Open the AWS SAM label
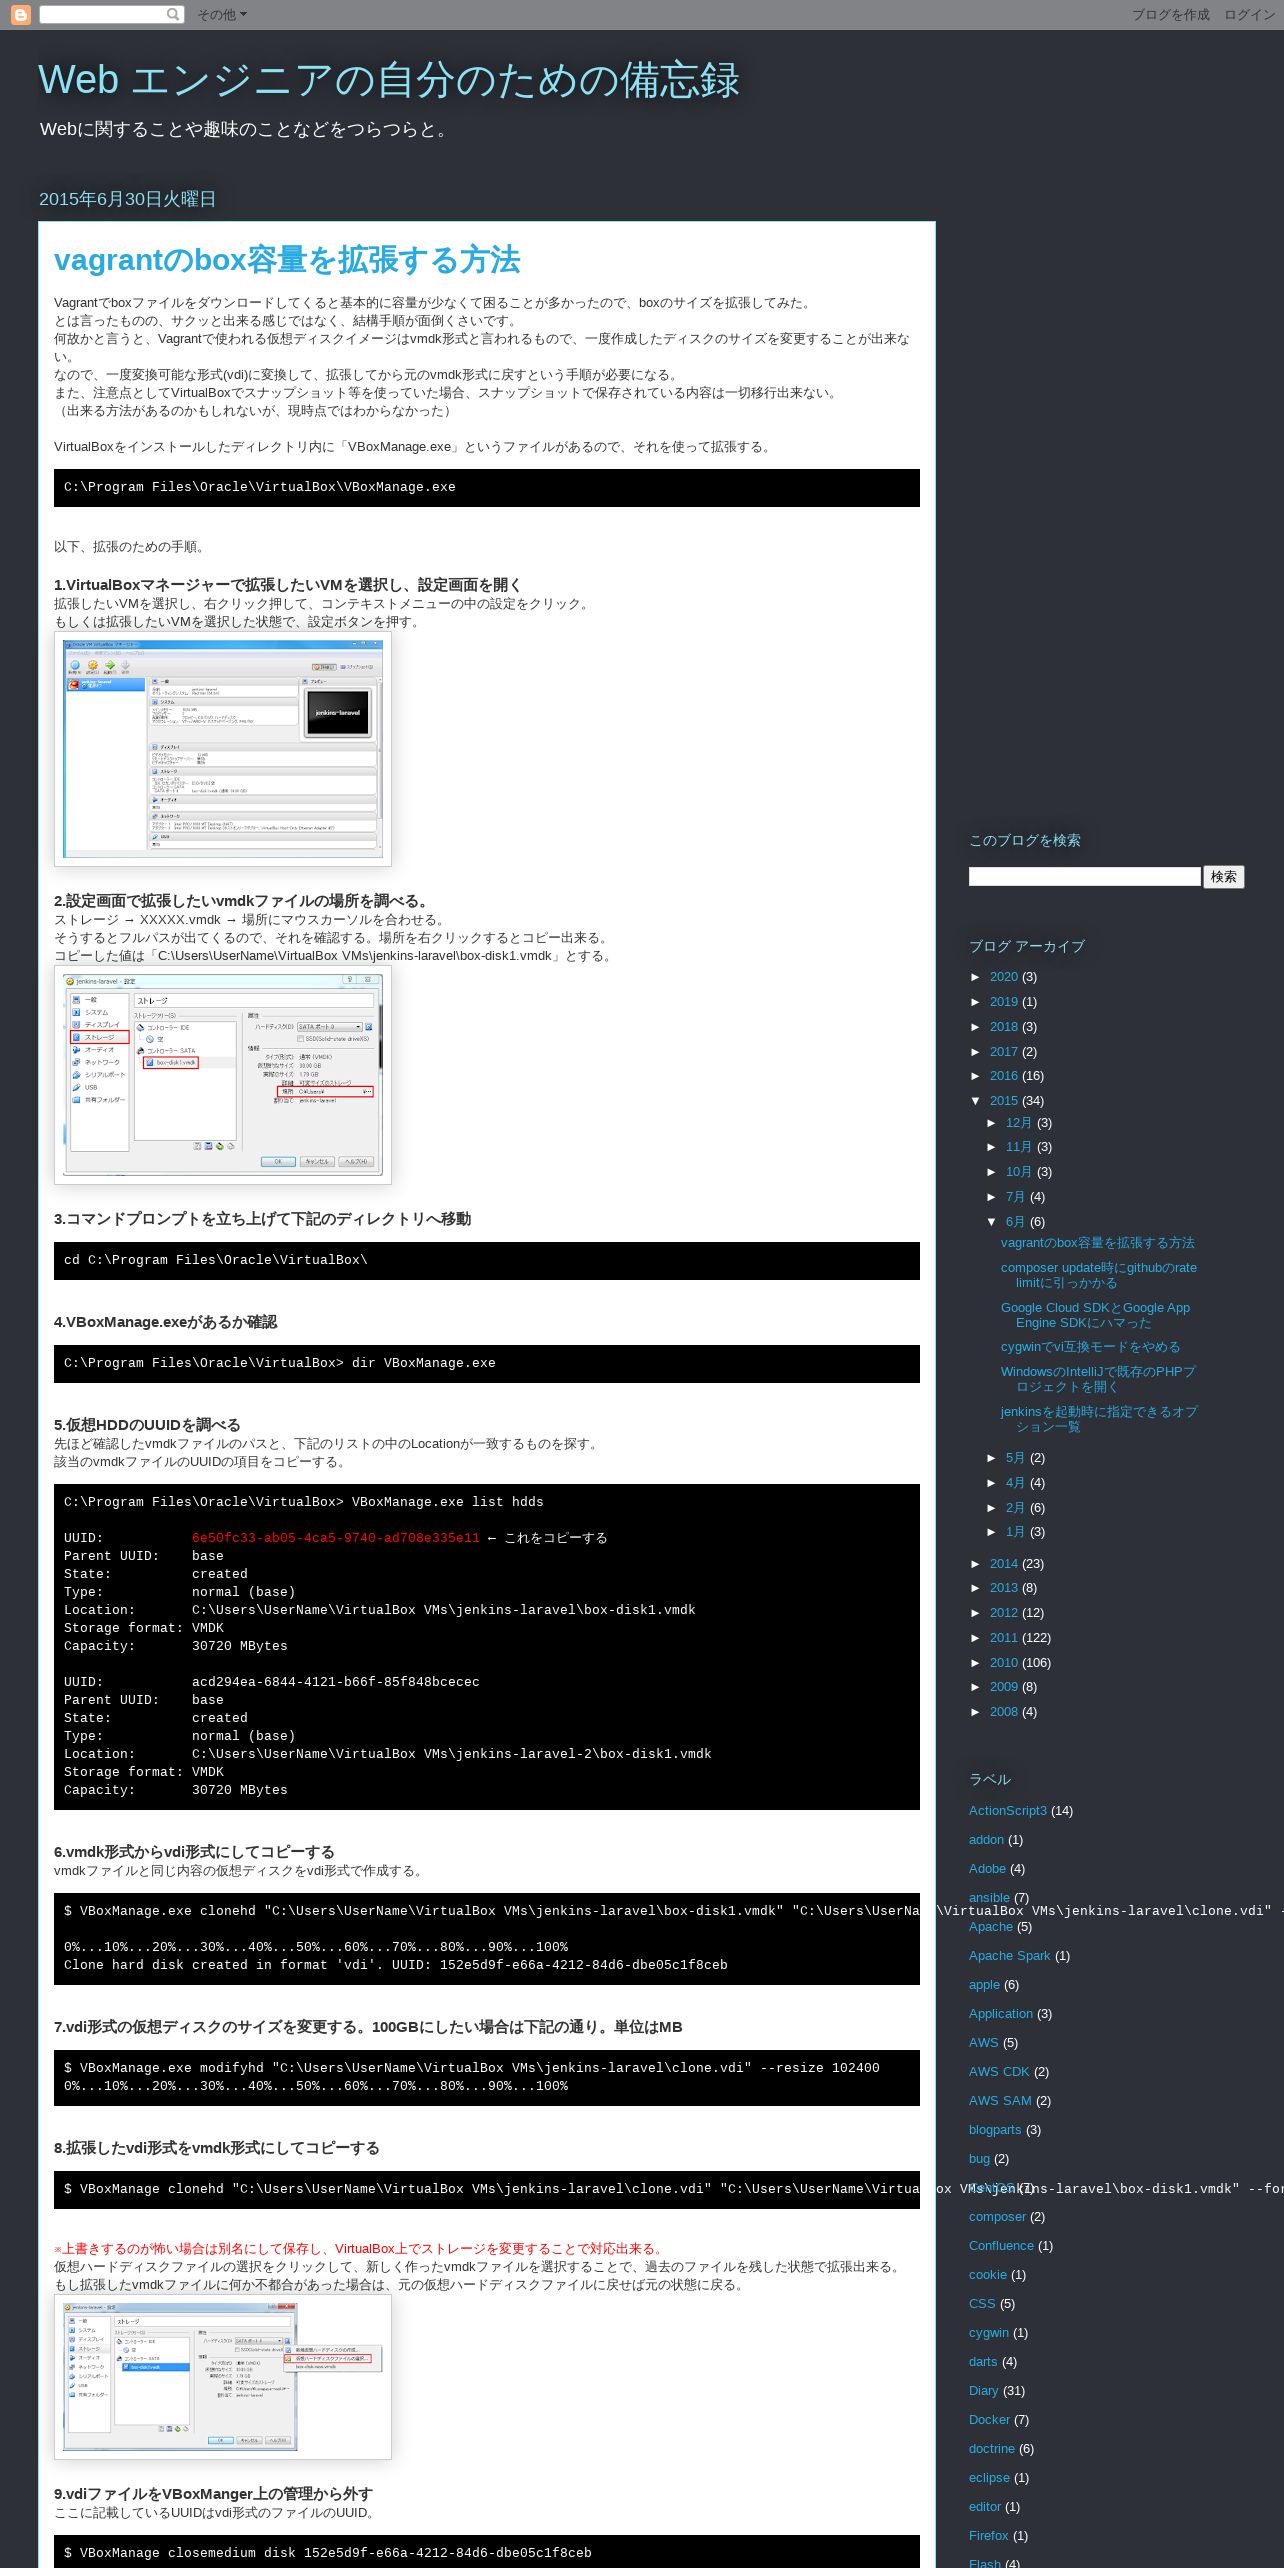The width and height of the screenshot is (1284, 2568). (x=1000, y=2101)
